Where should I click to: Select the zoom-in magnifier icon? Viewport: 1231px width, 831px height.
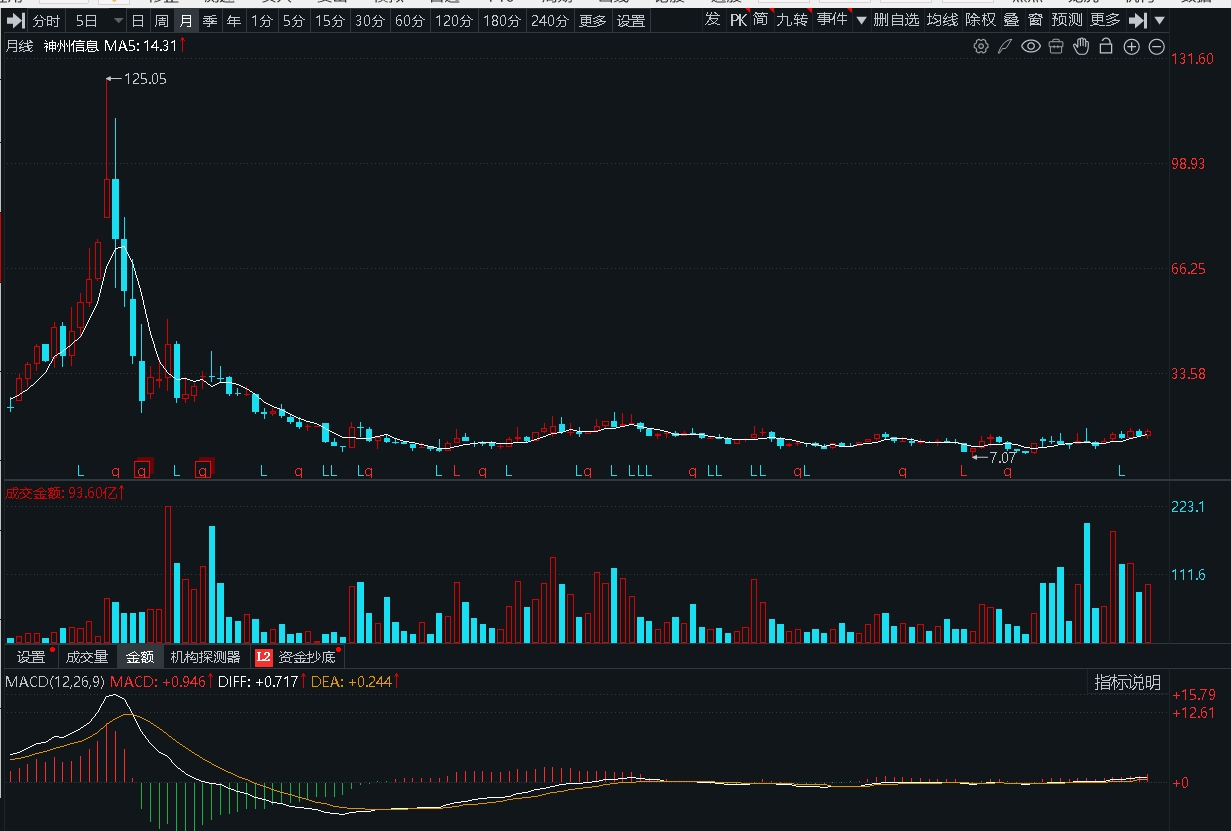click(1131, 46)
